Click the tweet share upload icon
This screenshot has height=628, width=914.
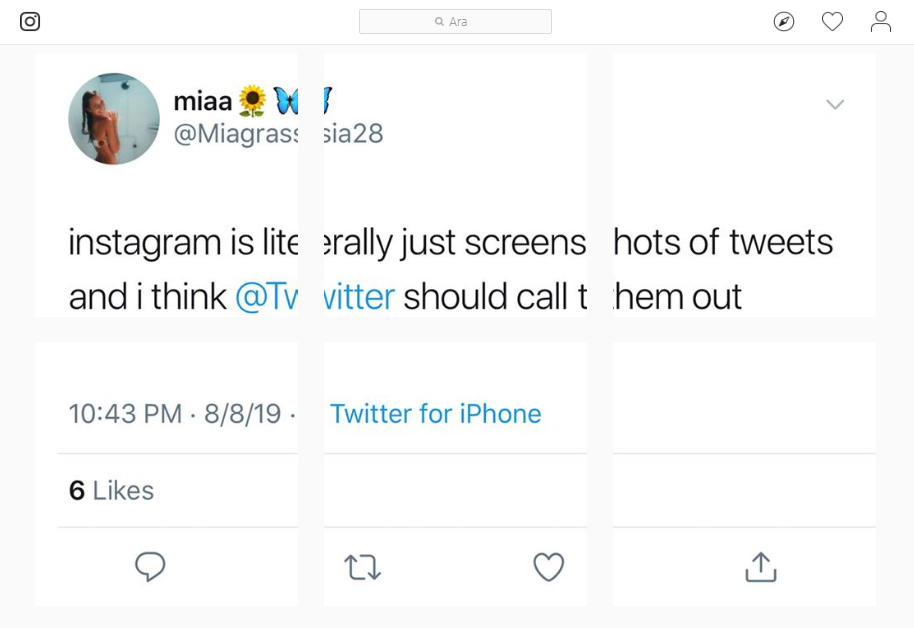(761, 567)
